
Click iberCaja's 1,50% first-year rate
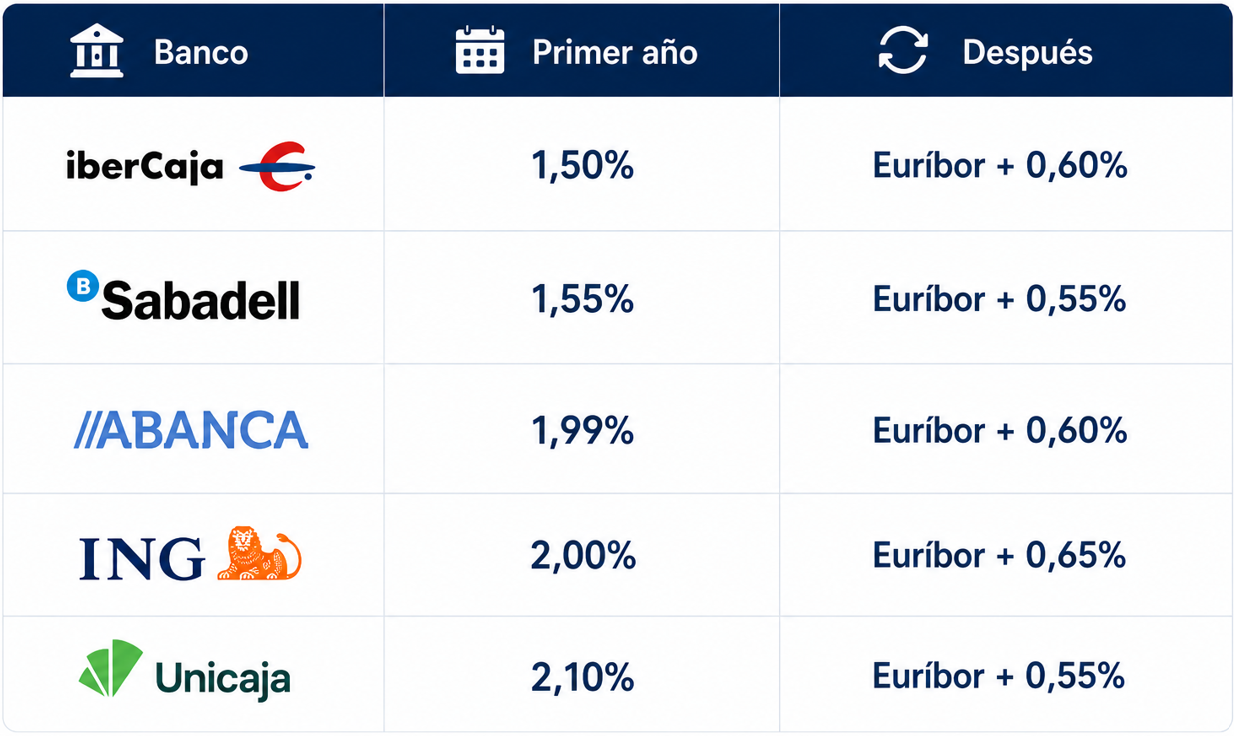583,165
